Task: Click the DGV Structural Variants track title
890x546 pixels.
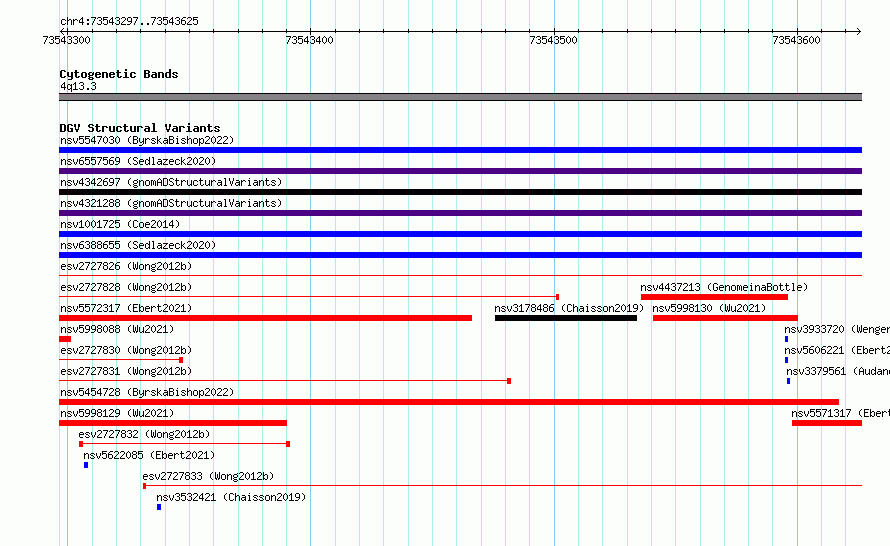Action: [x=140, y=128]
